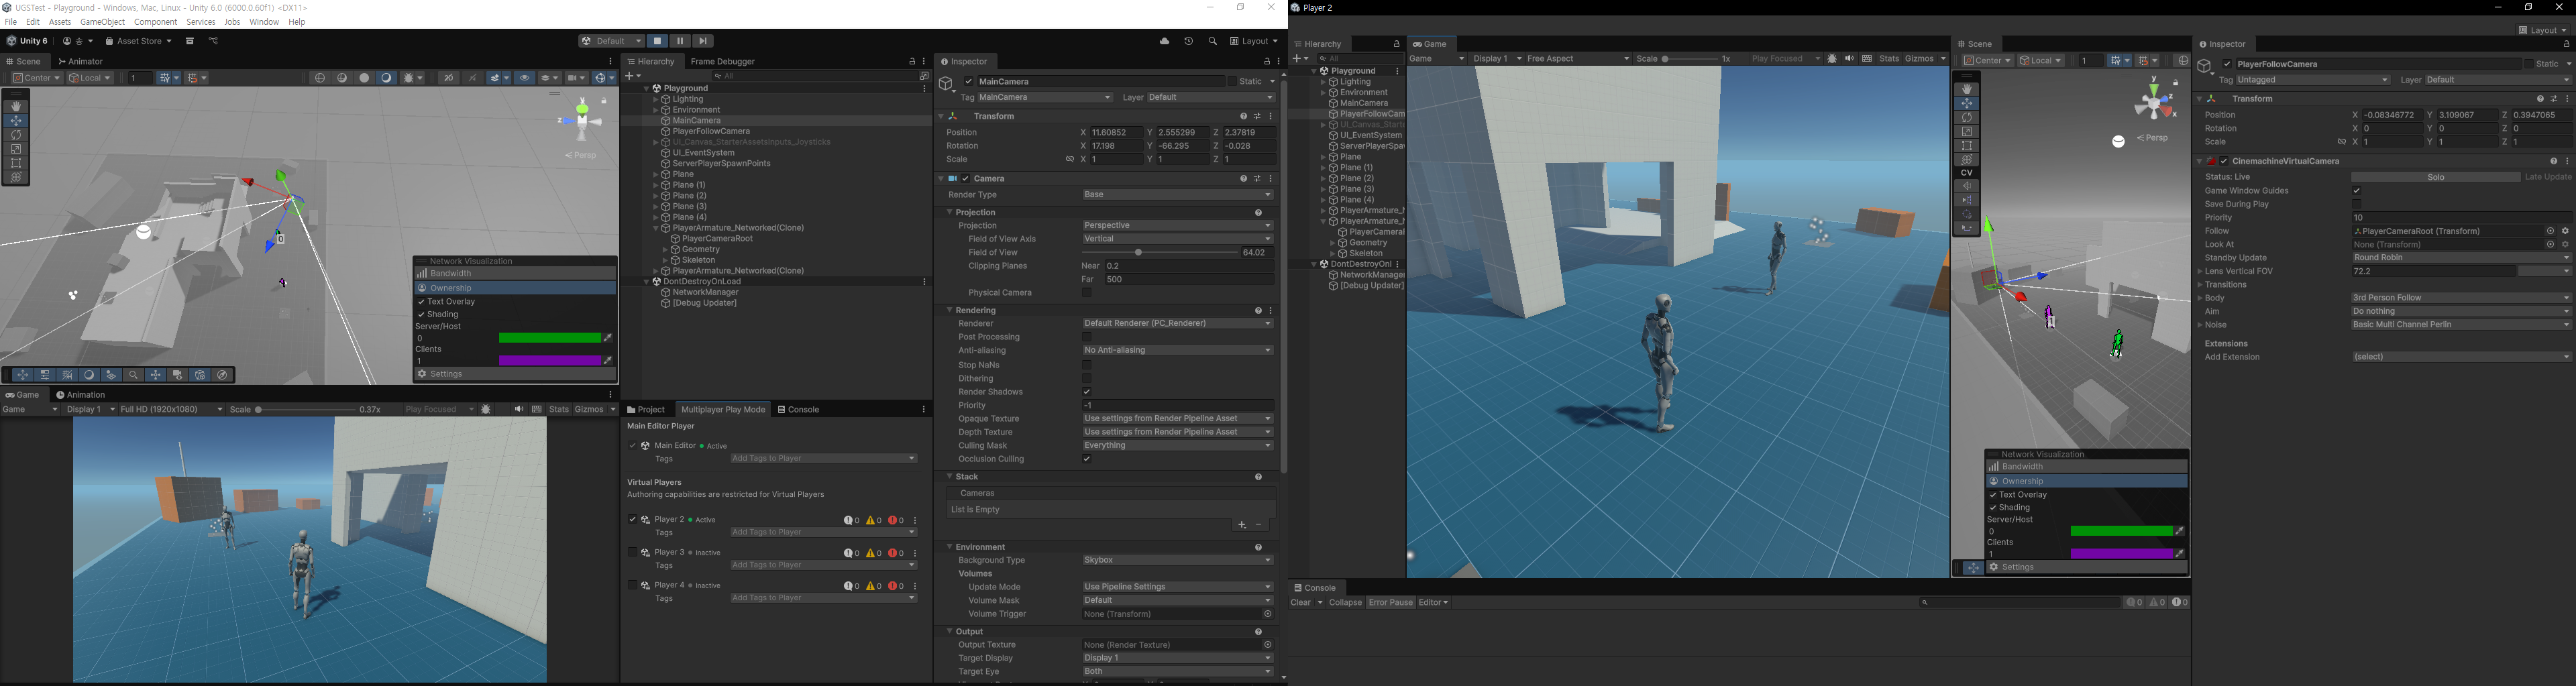
Task: Toggle Render Shadows checkbox
Action: (x=1087, y=392)
